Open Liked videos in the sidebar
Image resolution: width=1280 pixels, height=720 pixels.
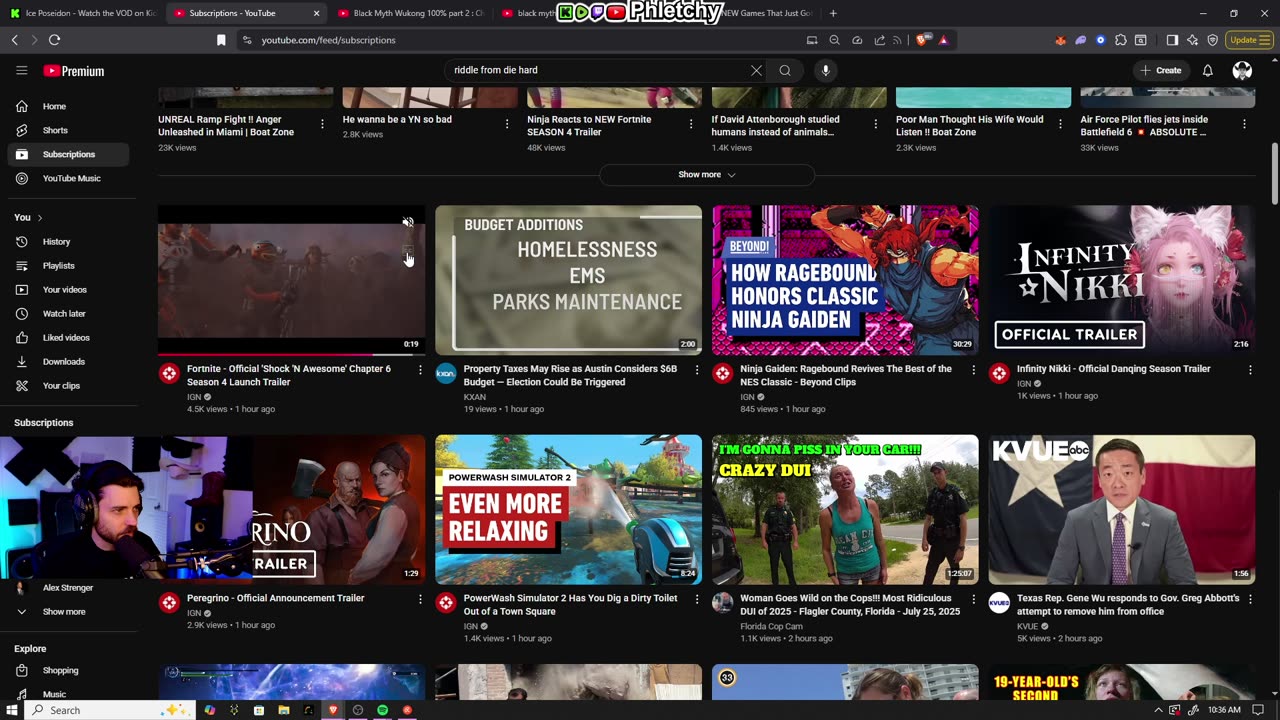coord(68,338)
